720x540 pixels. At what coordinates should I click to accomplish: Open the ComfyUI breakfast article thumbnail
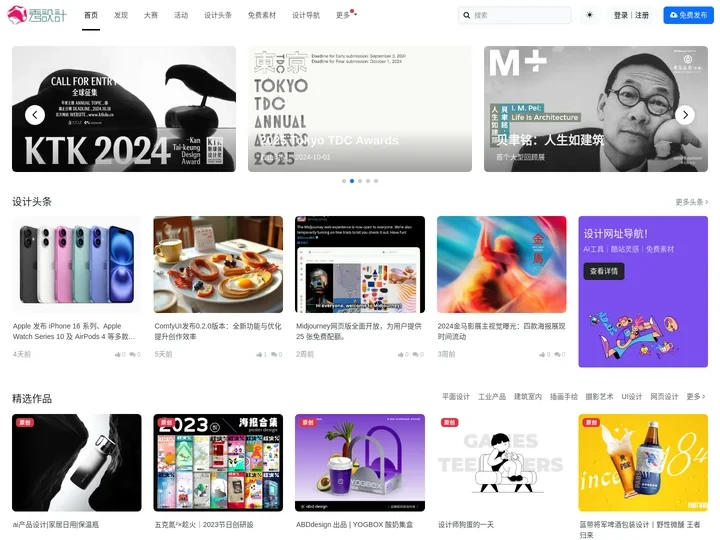coord(218,264)
